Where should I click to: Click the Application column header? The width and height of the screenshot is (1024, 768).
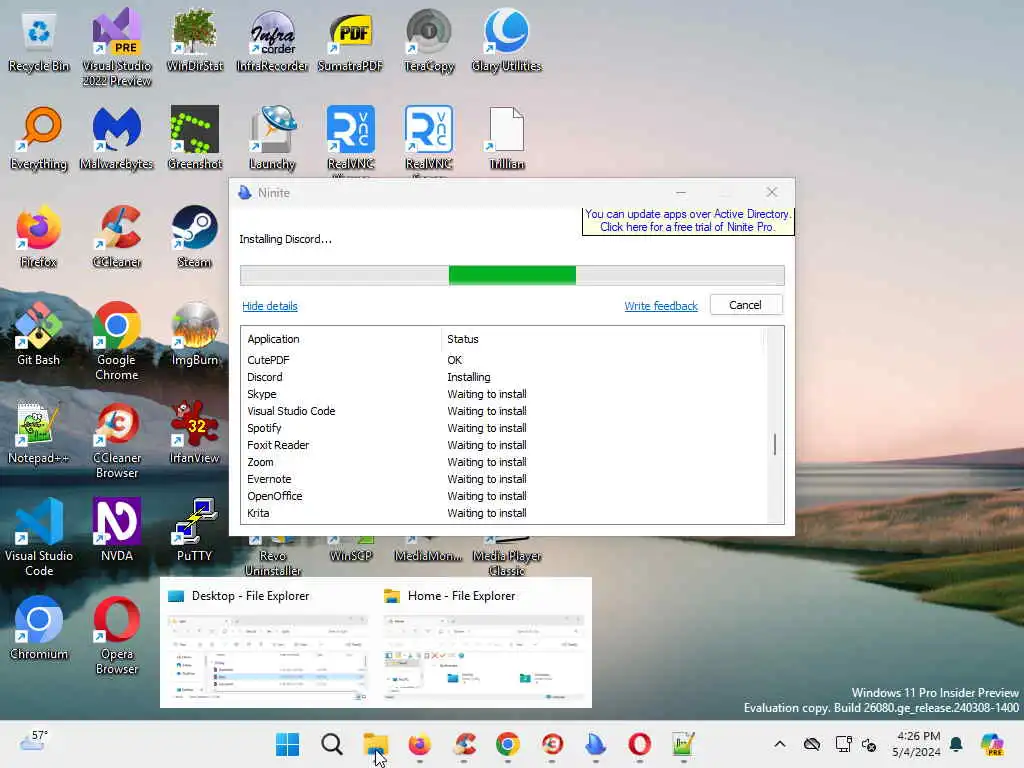[x=342, y=339]
